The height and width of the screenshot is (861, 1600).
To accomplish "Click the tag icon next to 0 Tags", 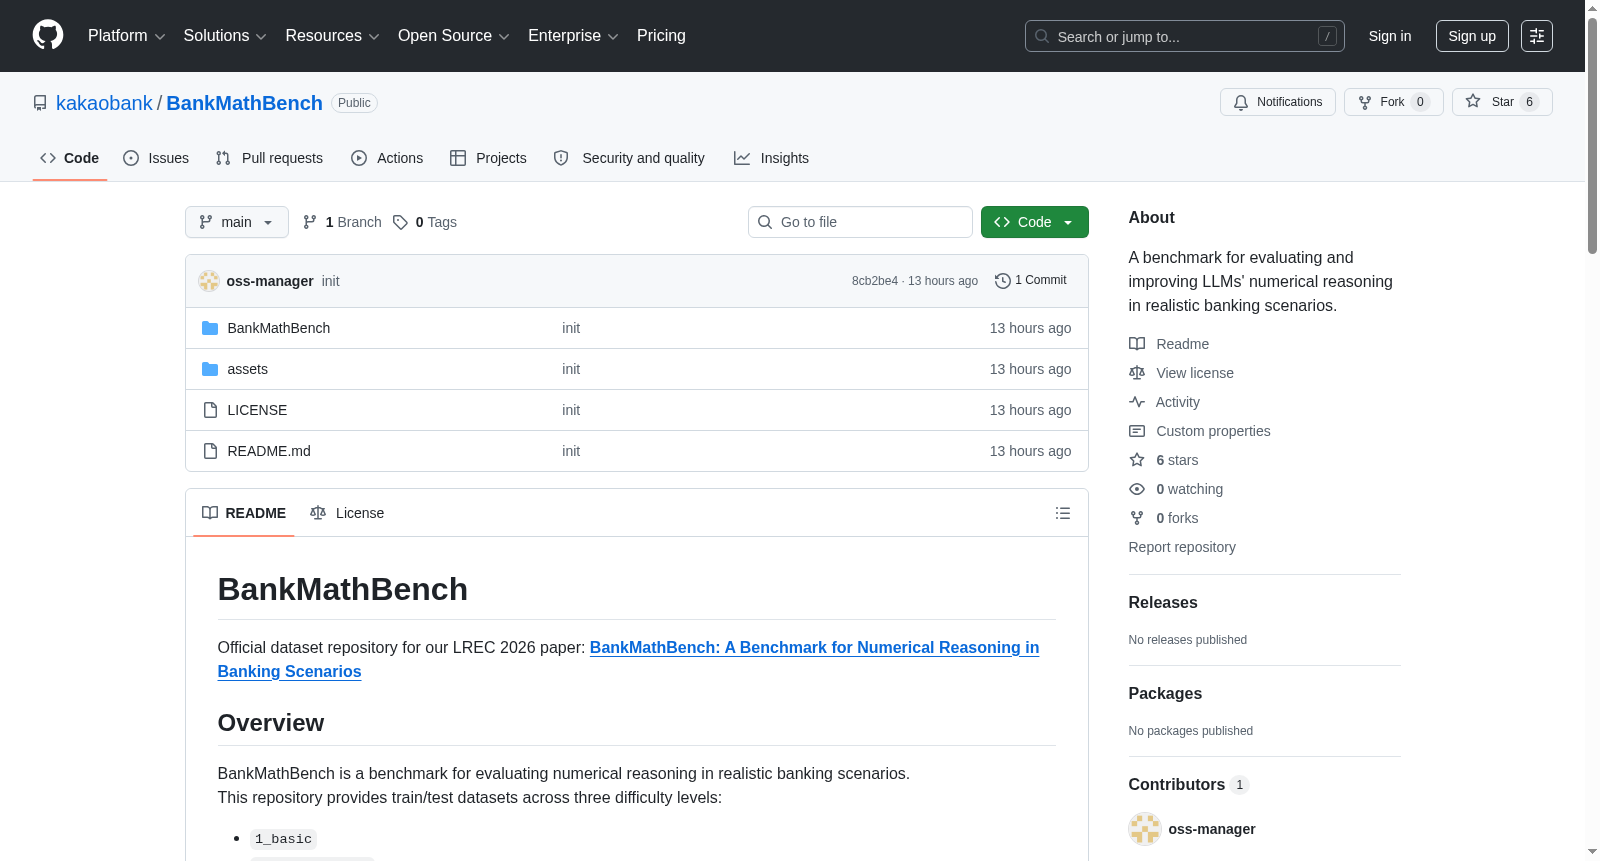I will tap(400, 222).
